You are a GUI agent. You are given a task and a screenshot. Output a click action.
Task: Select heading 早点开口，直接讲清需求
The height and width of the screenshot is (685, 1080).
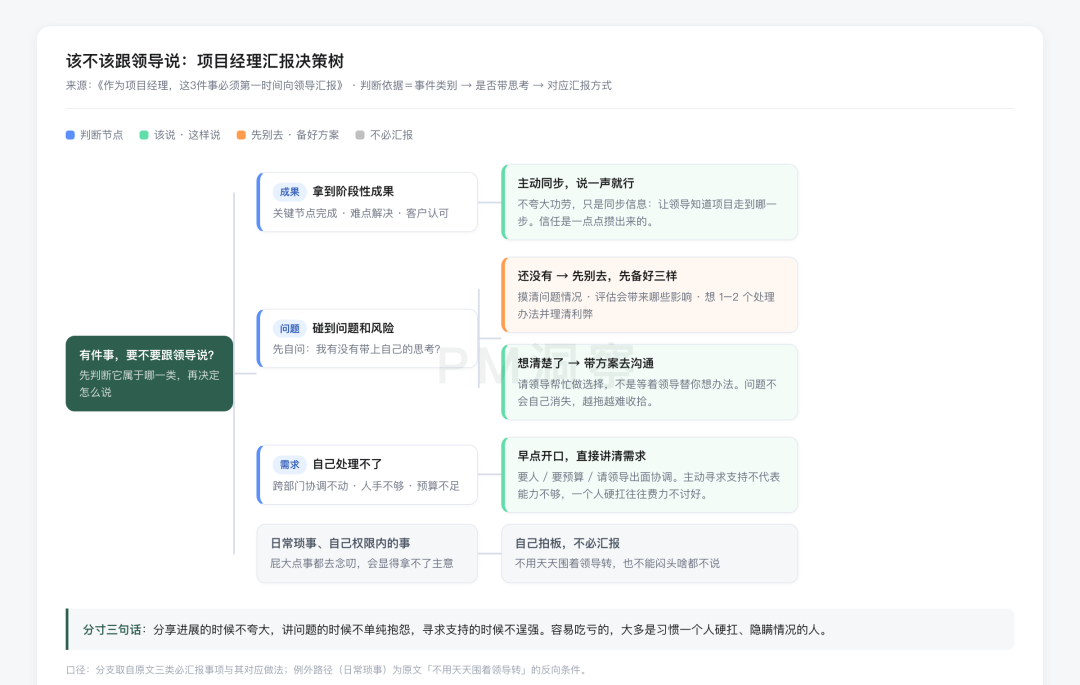(582, 456)
